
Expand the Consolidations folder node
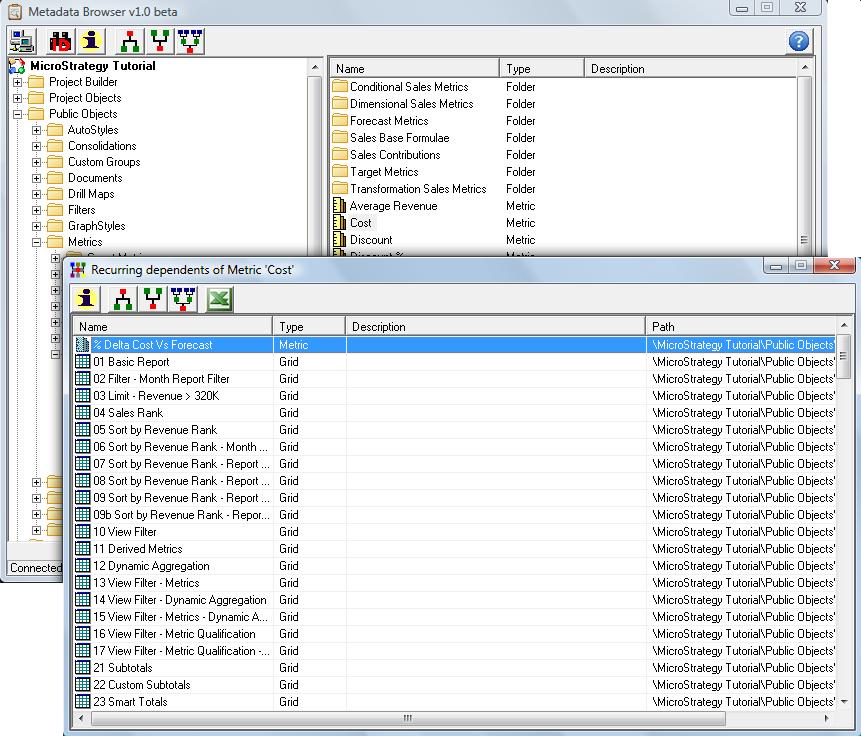click(36, 146)
